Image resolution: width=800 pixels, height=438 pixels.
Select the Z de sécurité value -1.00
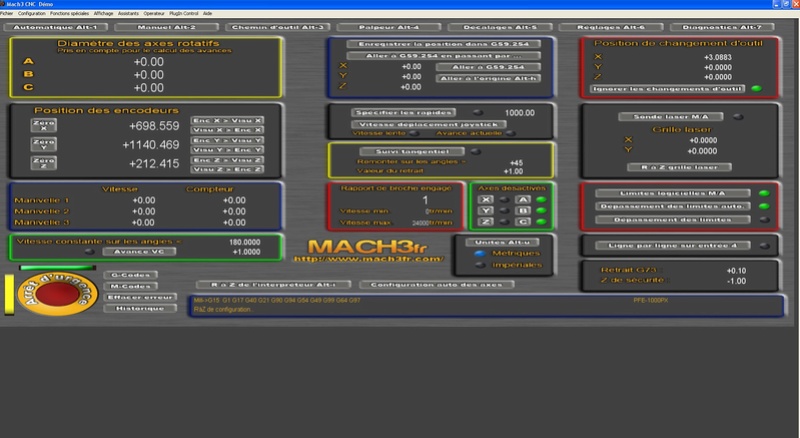click(736, 281)
